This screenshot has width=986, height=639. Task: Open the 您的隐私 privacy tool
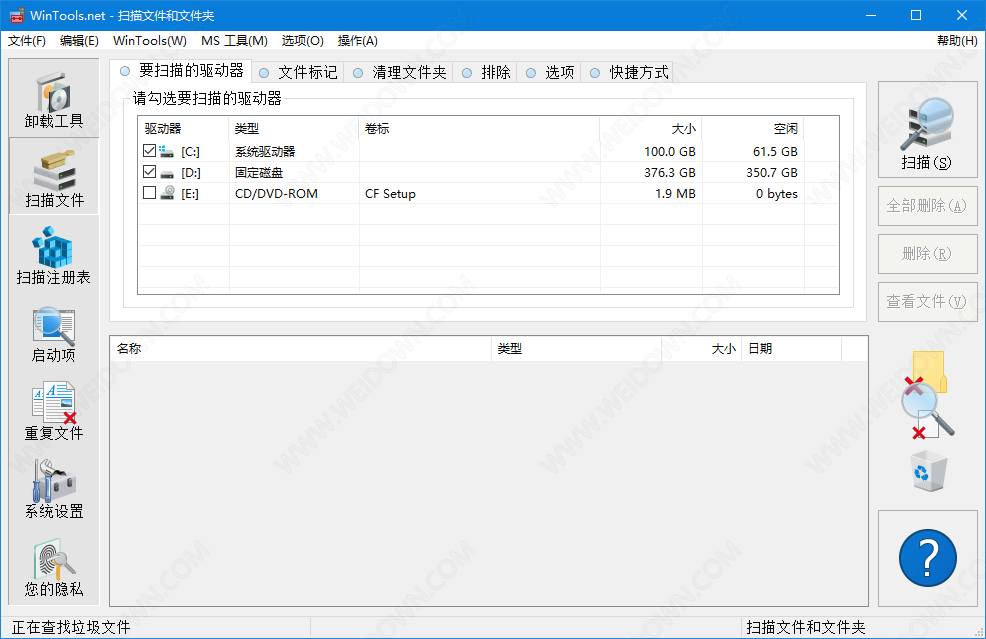click(53, 568)
